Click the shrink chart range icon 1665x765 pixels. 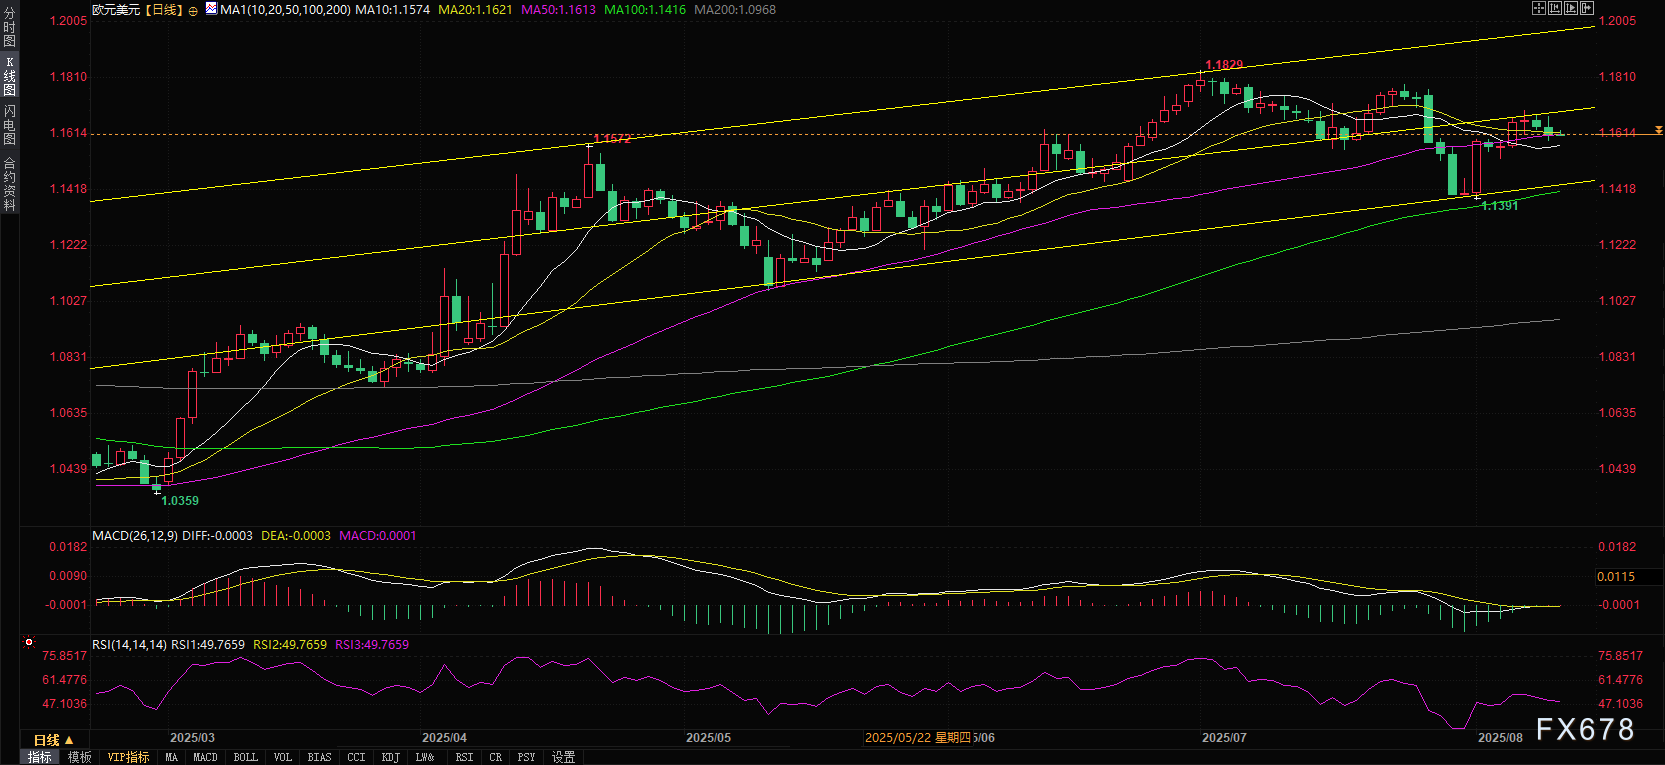coord(1555,8)
